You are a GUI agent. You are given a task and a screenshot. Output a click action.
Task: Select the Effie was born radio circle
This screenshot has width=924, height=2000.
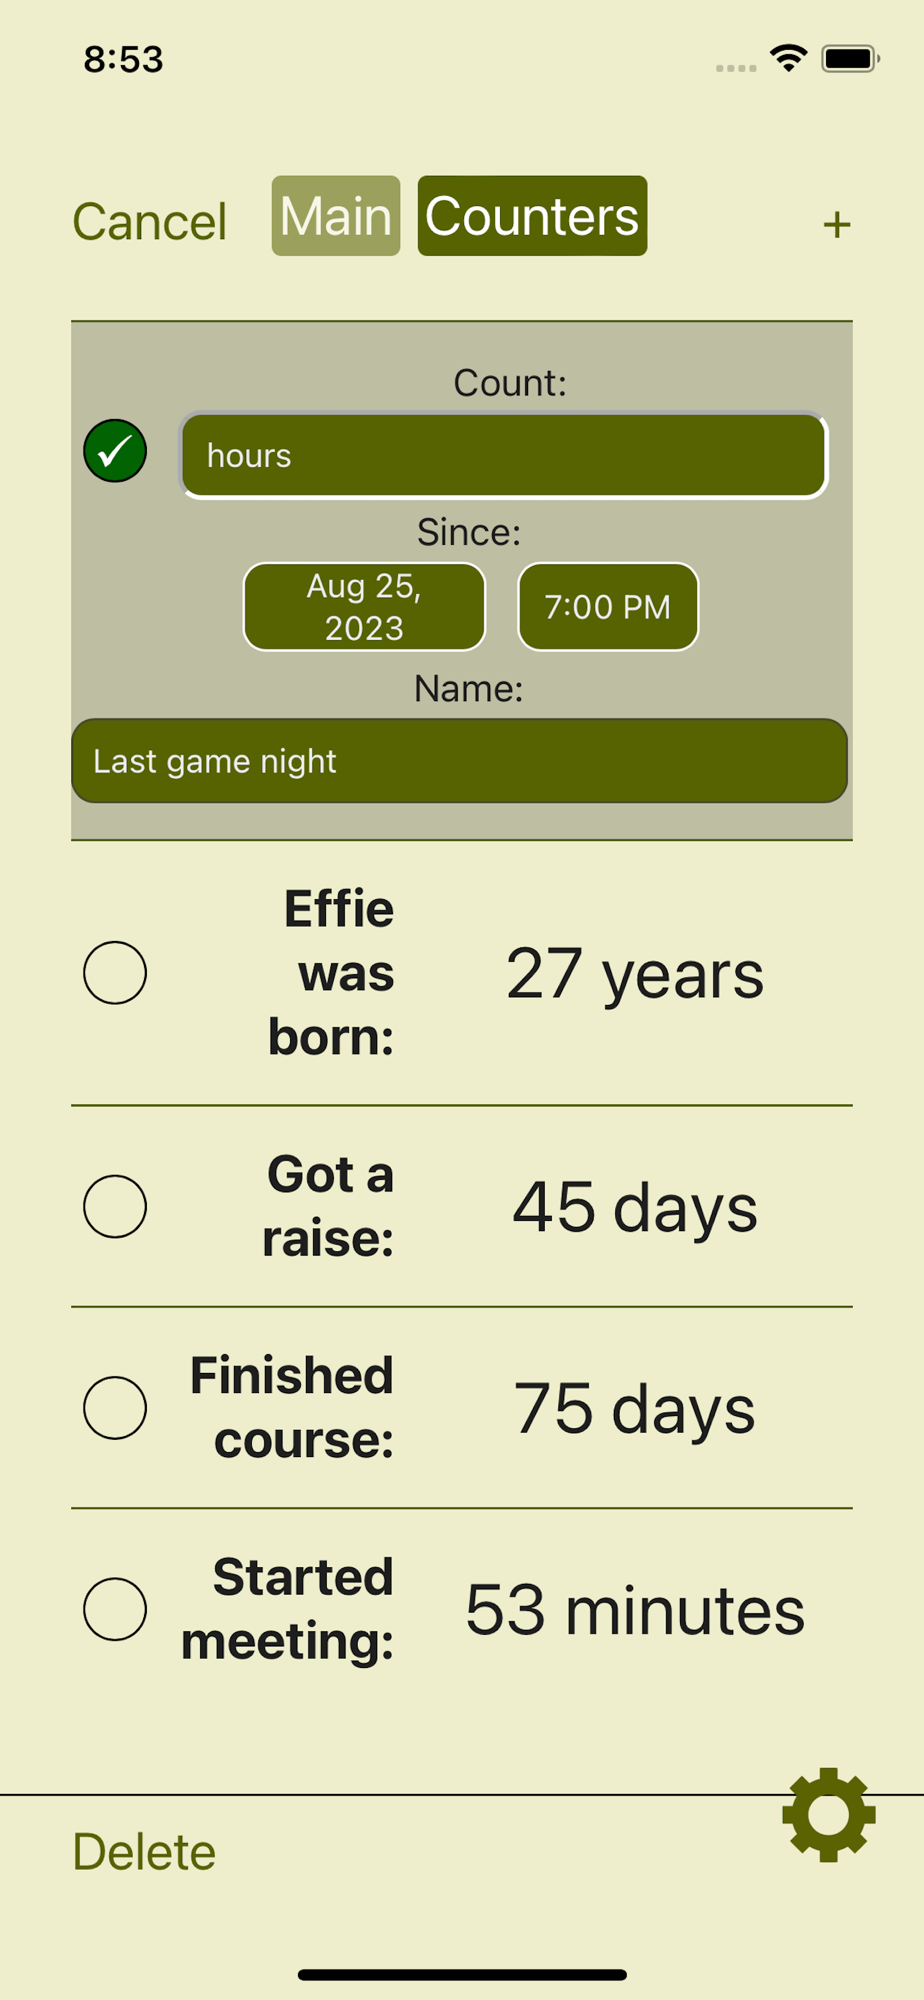(x=115, y=972)
